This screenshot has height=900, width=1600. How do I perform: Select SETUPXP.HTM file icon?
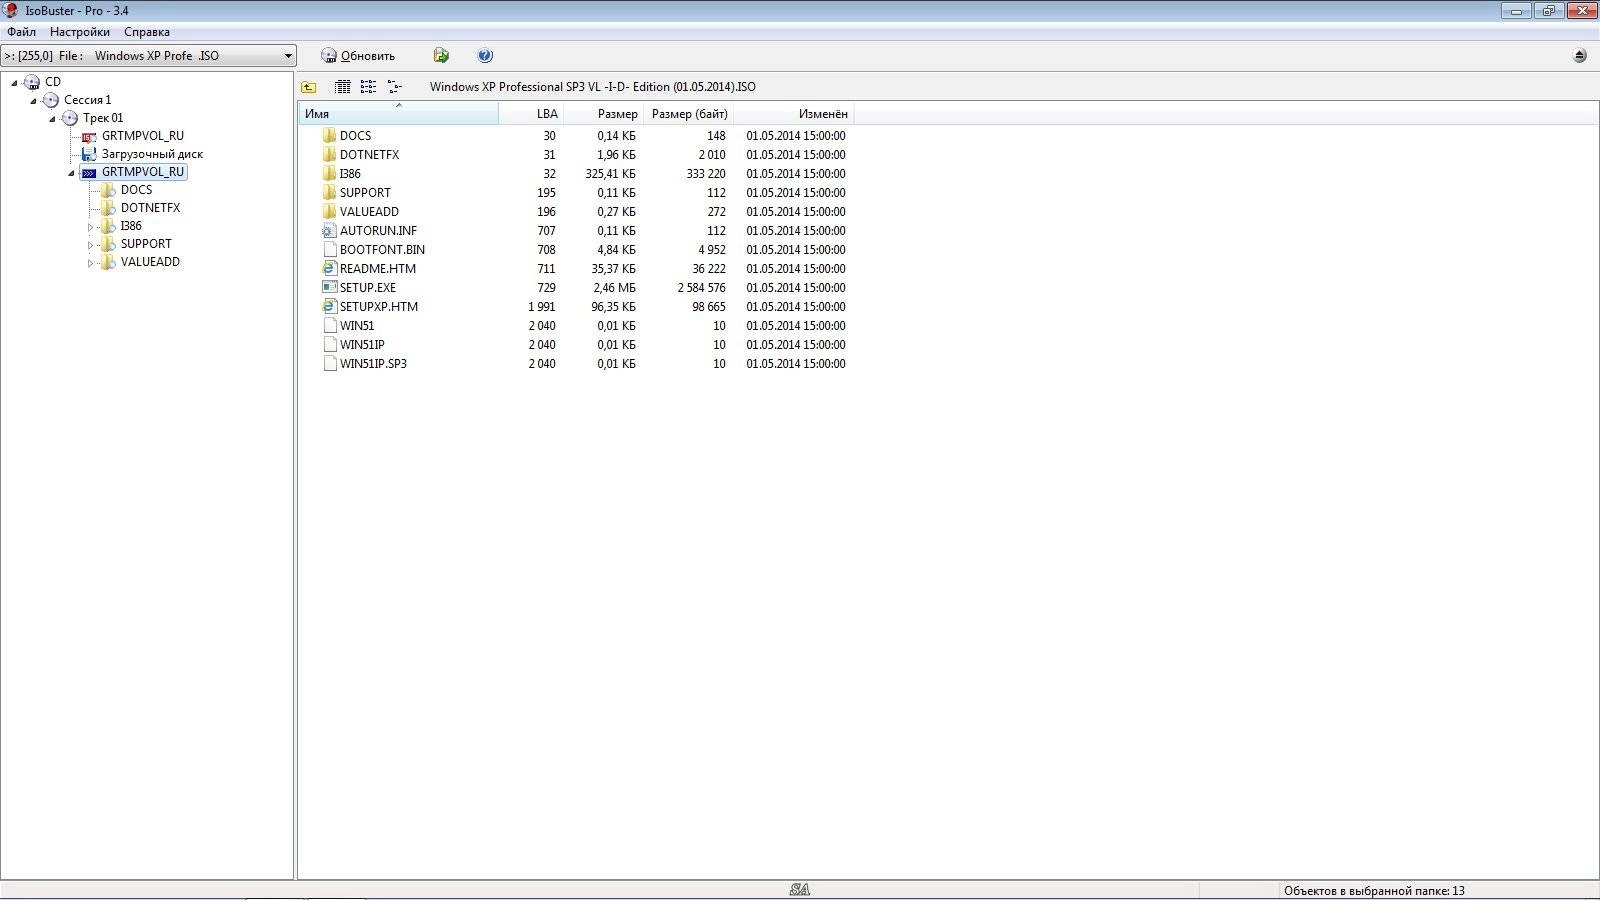pos(330,307)
